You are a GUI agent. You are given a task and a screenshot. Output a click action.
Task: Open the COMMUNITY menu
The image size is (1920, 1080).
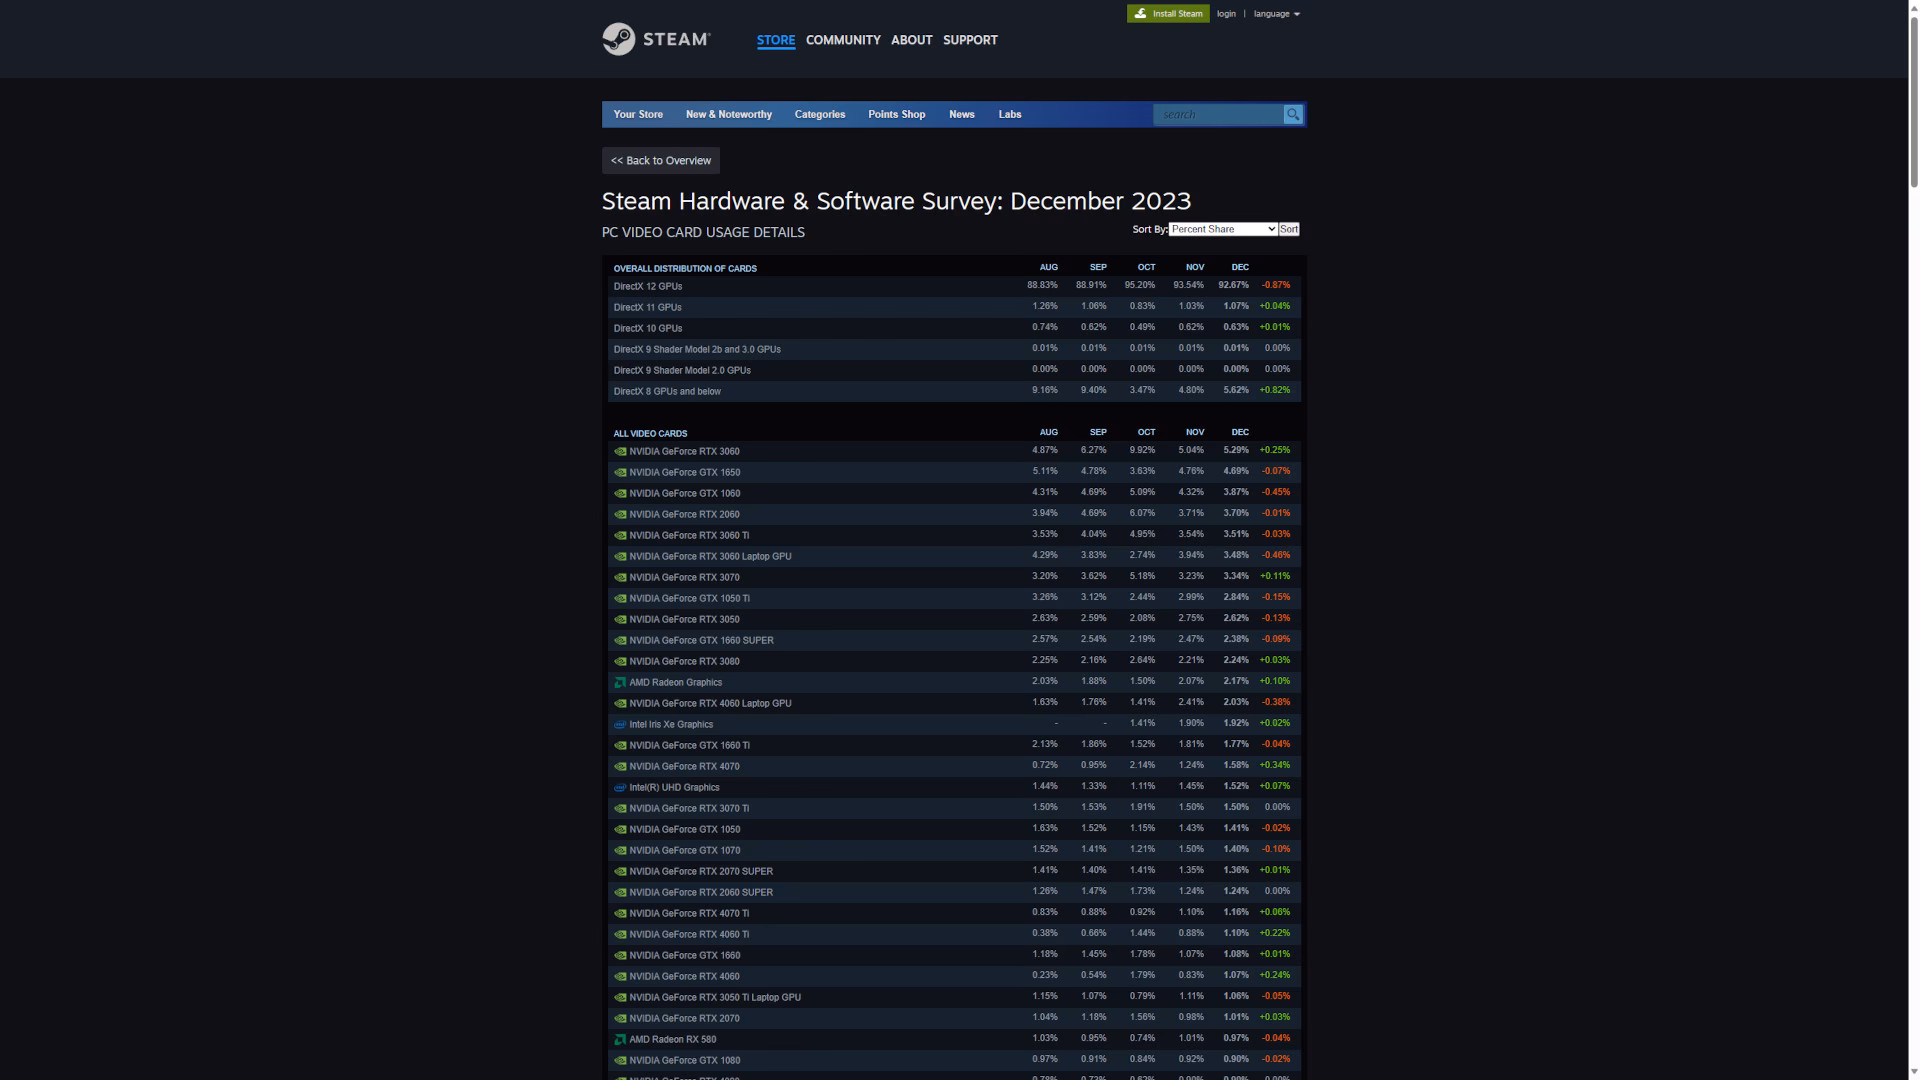(x=843, y=40)
